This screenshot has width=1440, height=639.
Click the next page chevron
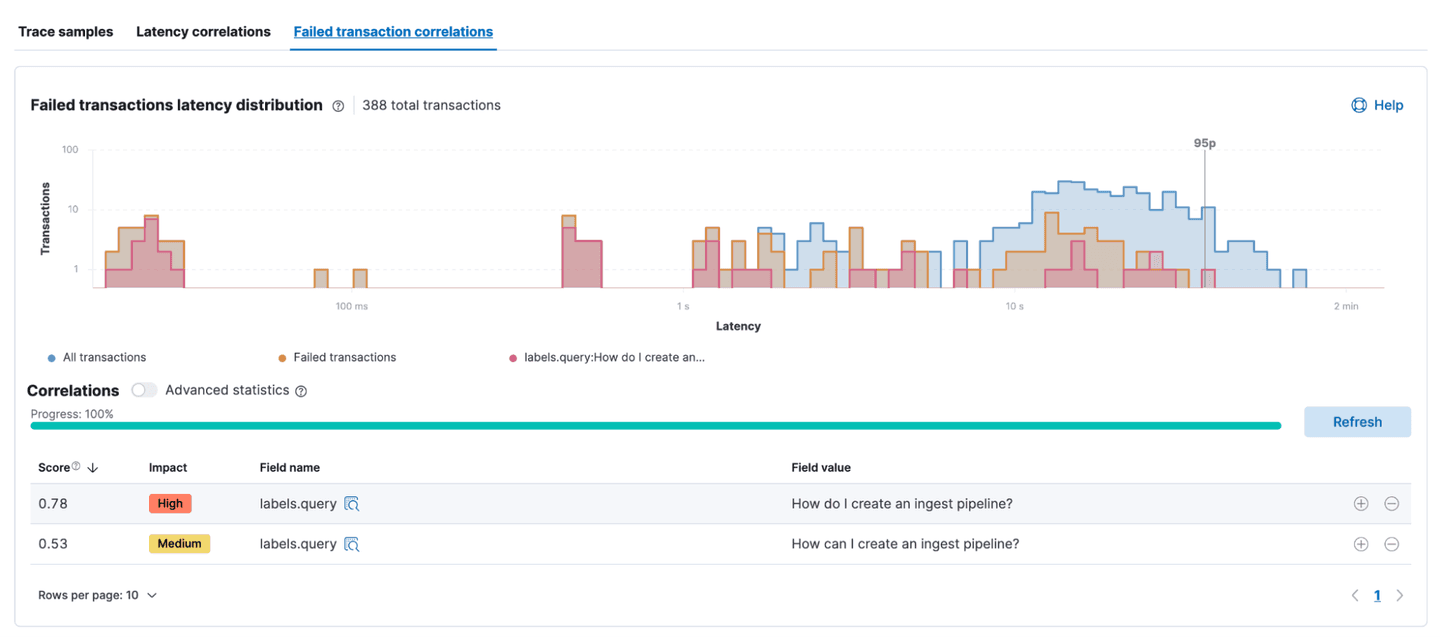click(1400, 595)
